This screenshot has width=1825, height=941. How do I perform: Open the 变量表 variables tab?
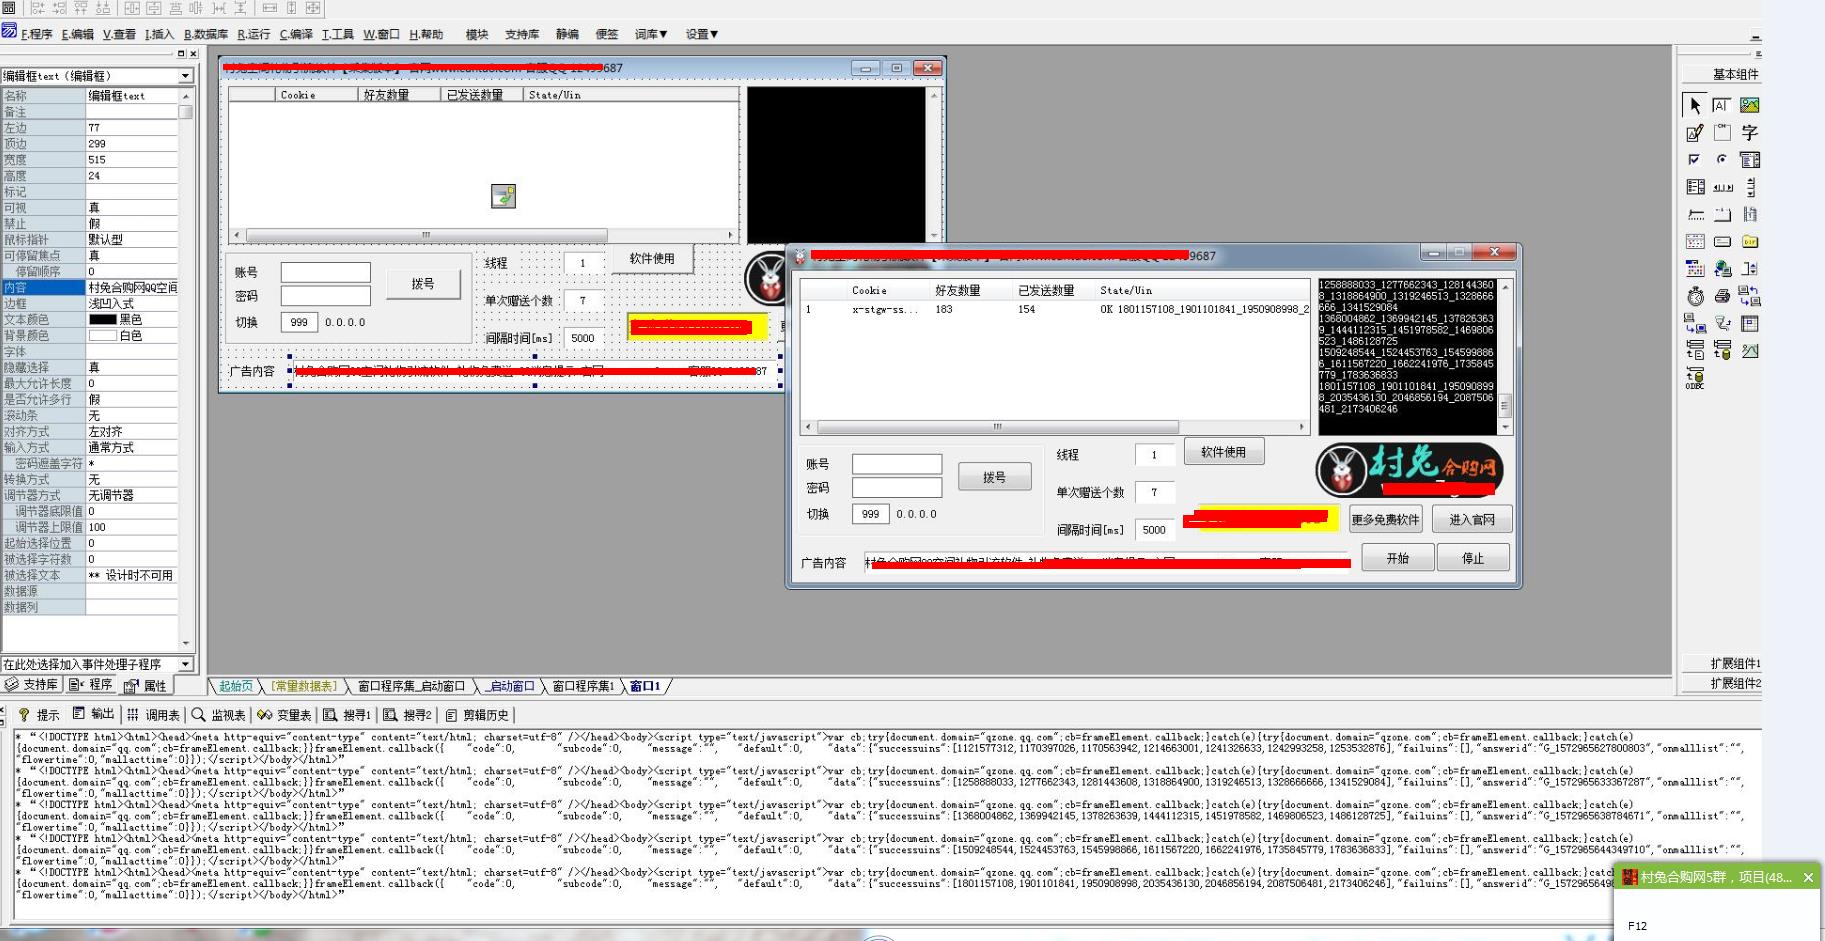tap(285, 714)
